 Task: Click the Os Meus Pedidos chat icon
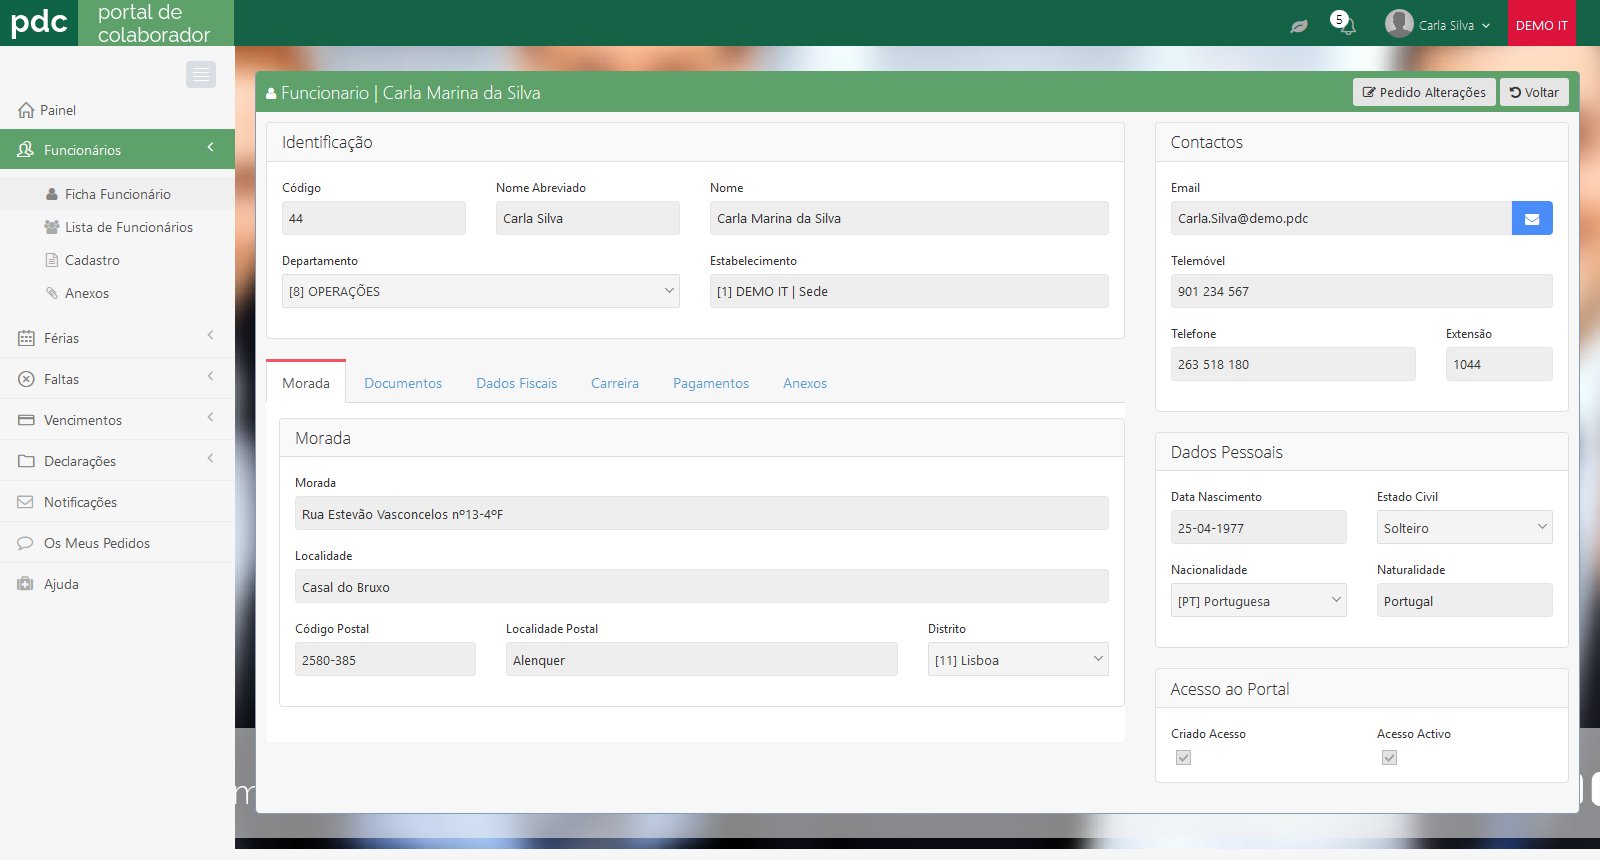click(26, 543)
